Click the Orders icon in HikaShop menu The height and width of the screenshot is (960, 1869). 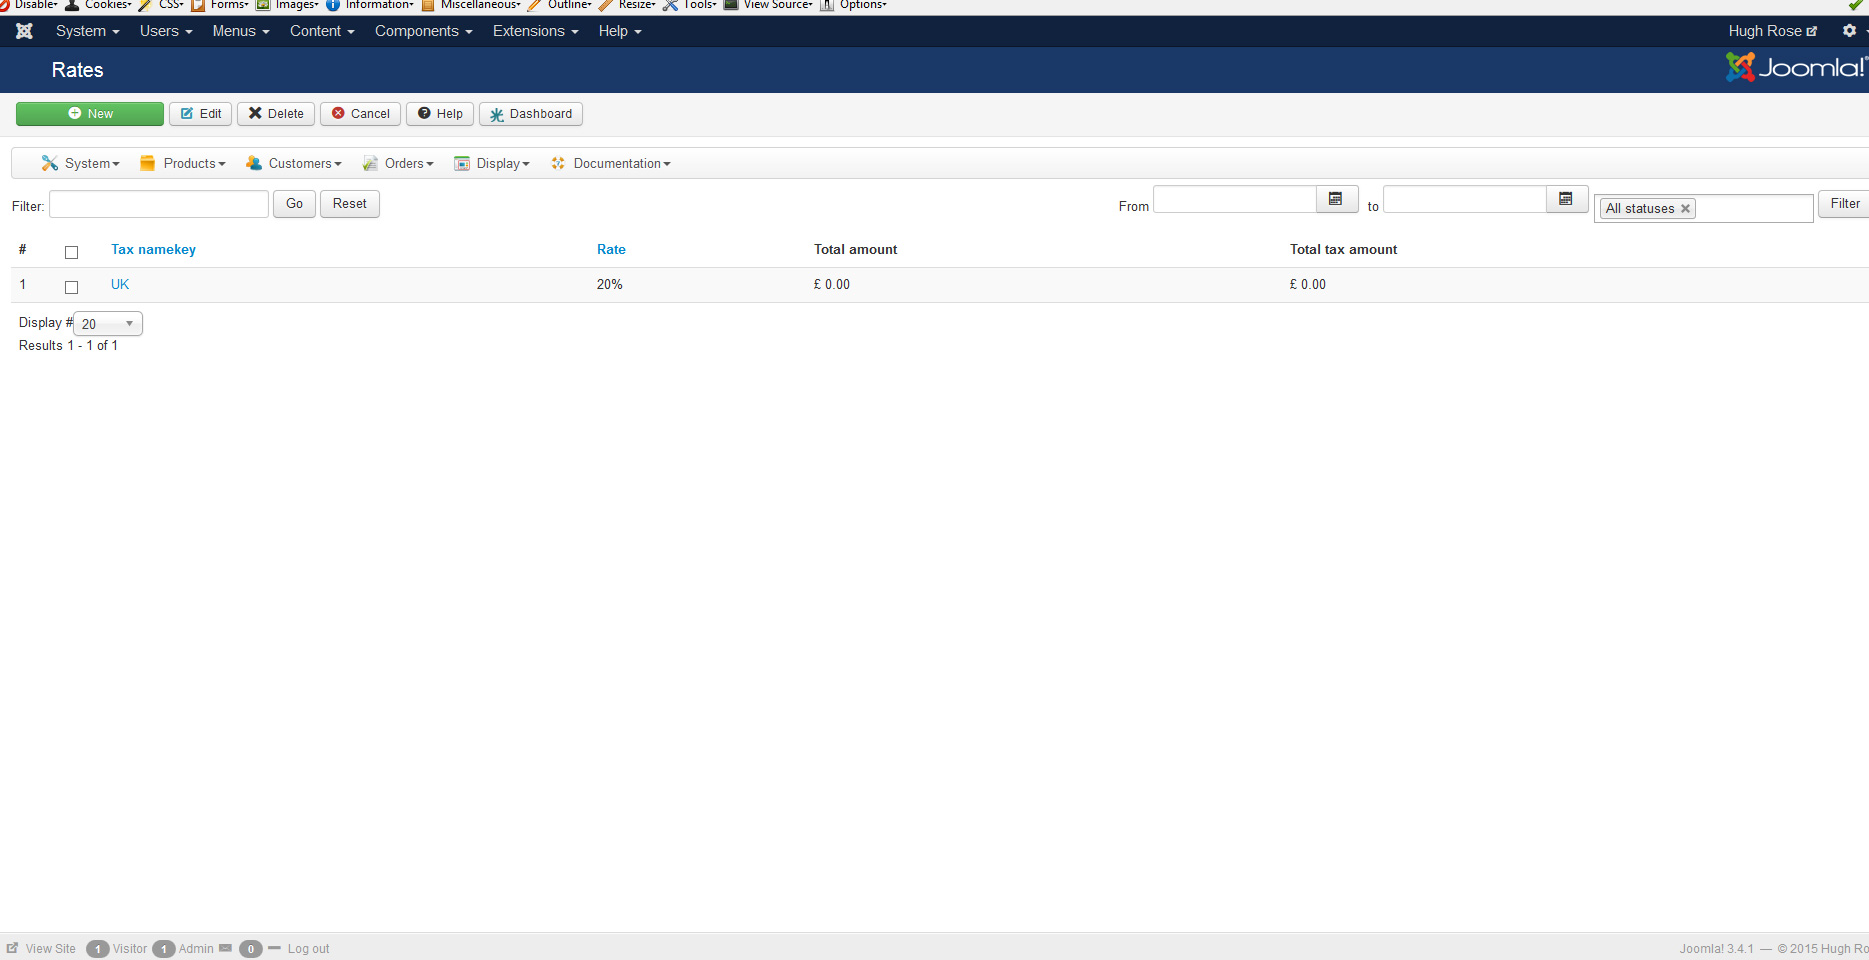pyautogui.click(x=370, y=163)
